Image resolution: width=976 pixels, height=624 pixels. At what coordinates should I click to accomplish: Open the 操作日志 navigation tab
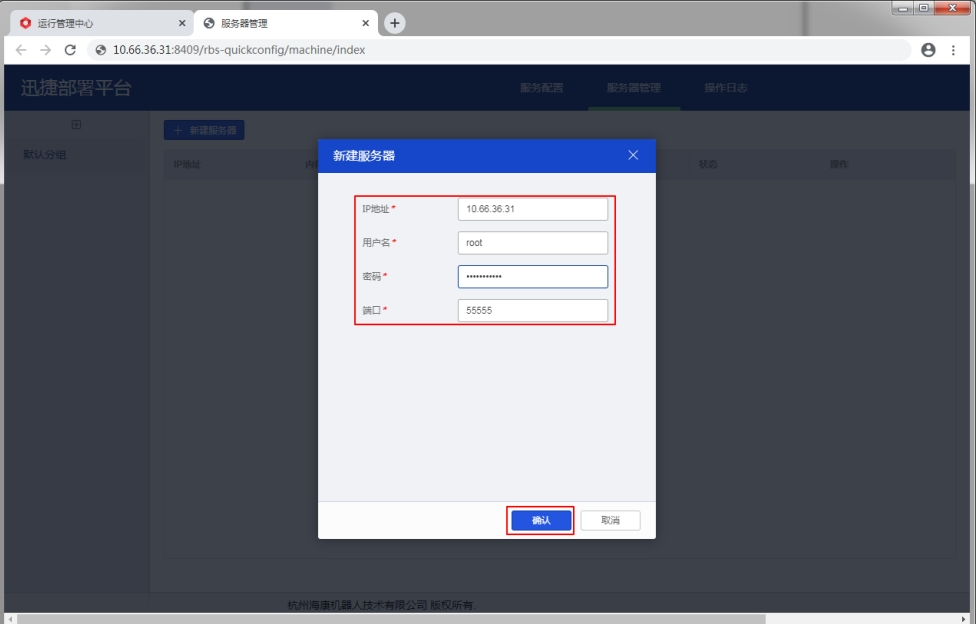click(726, 88)
